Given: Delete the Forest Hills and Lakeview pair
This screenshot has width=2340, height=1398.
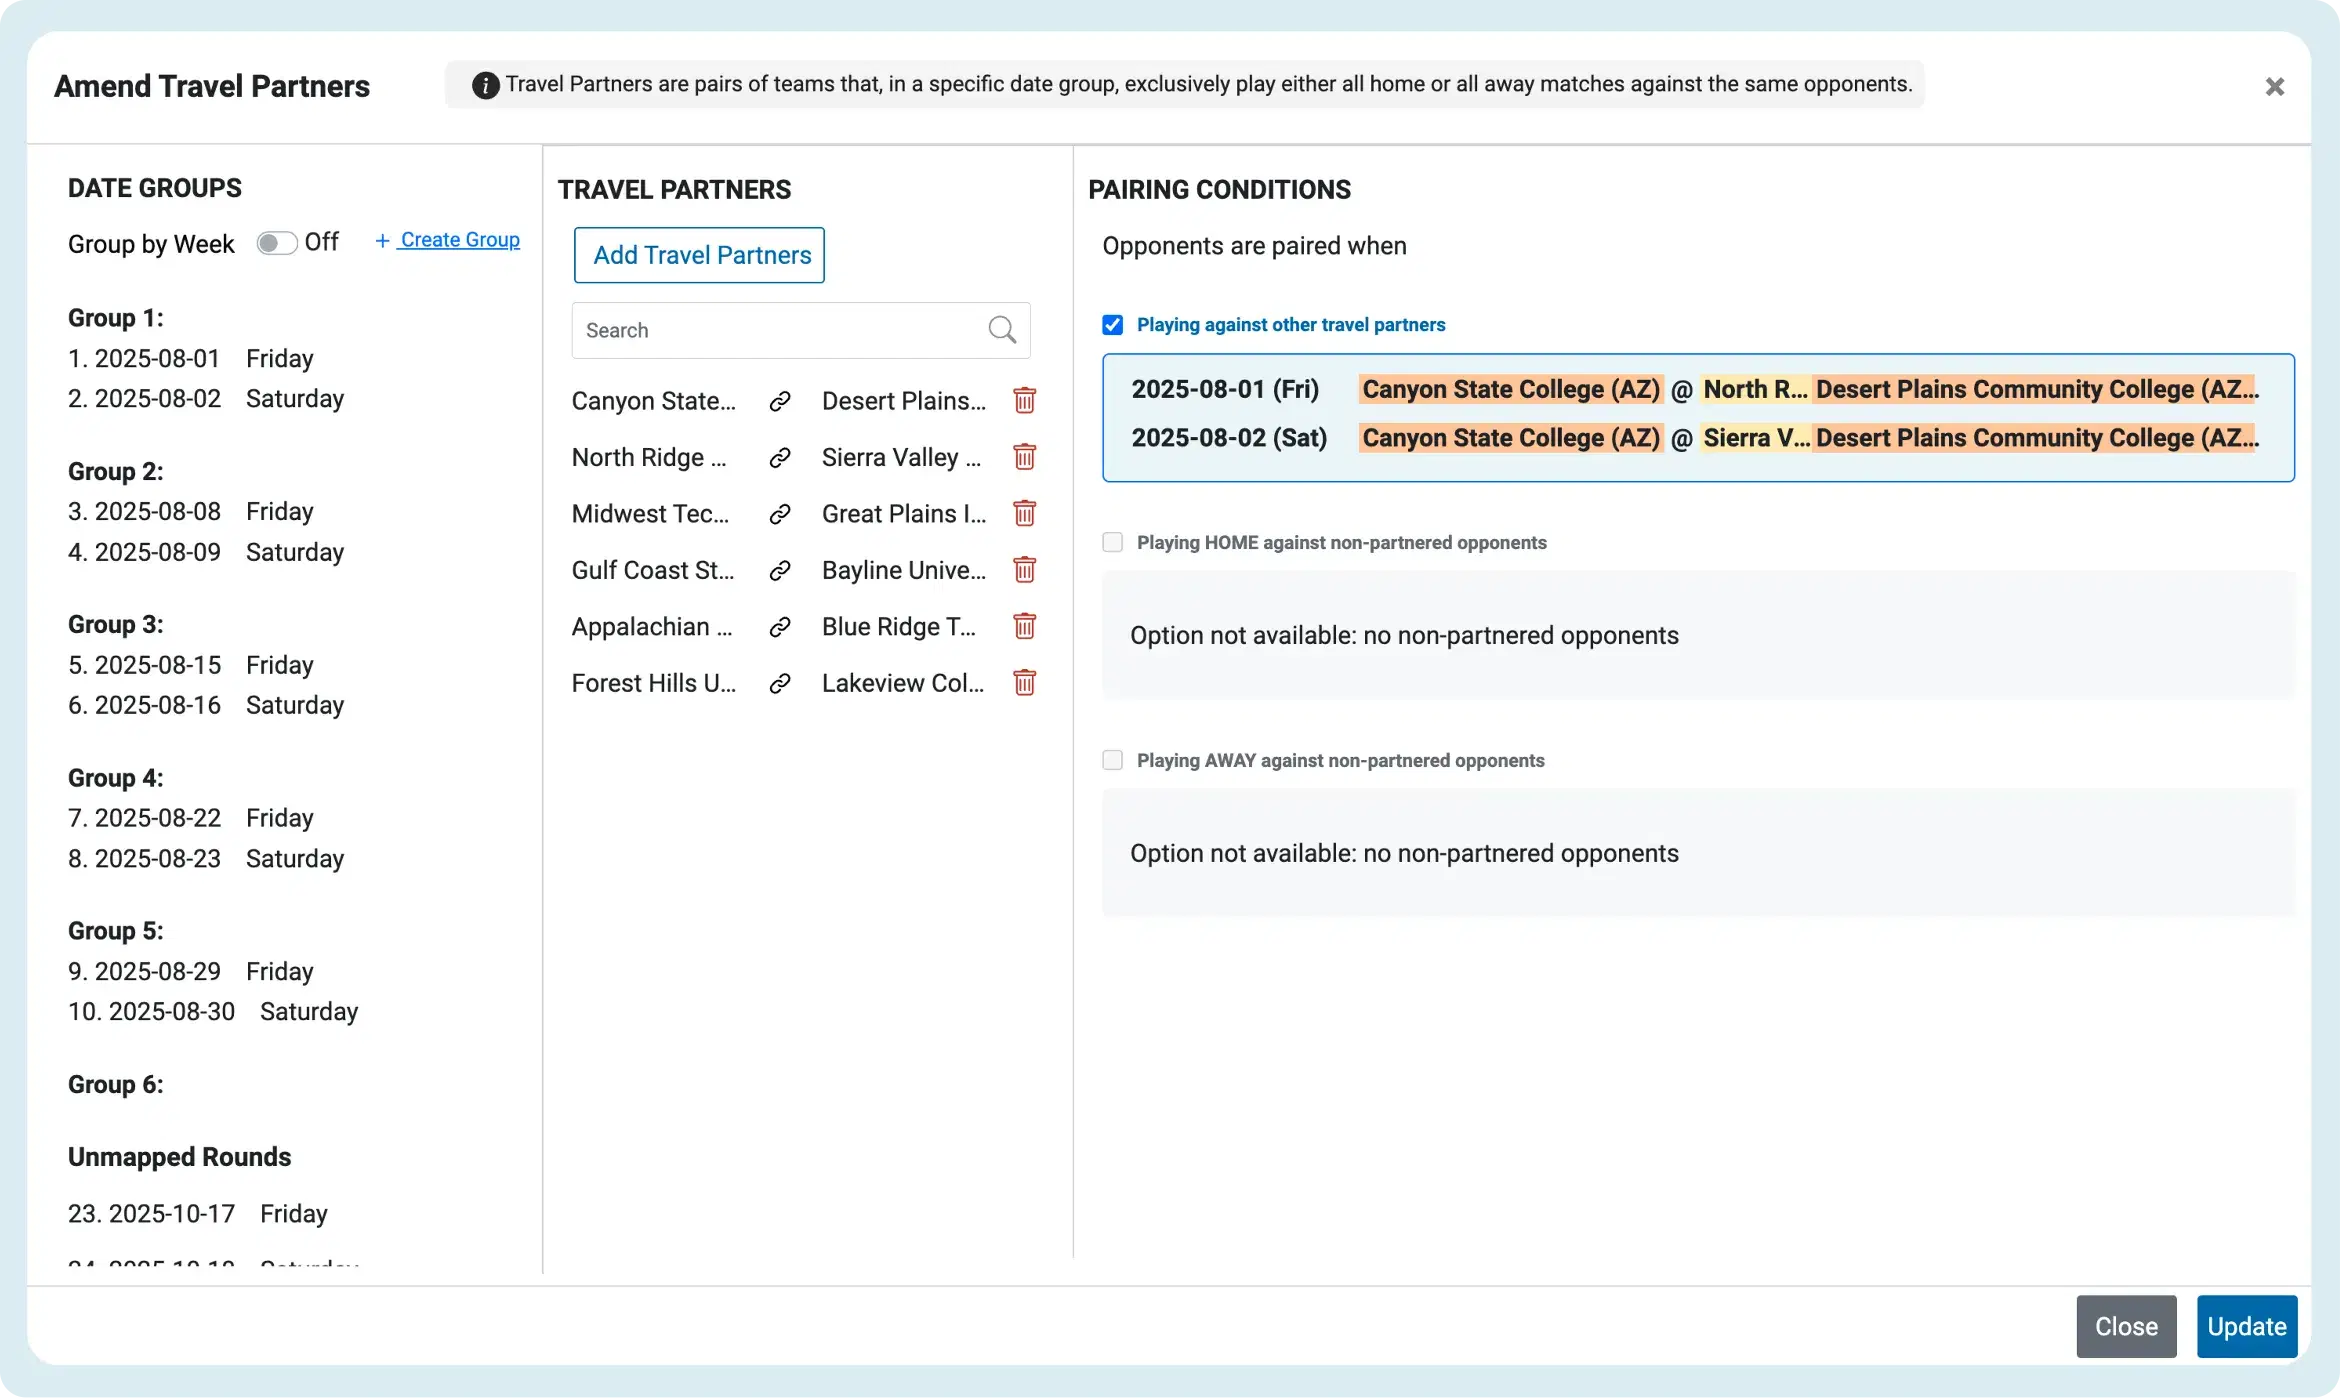Looking at the screenshot, I should (1024, 683).
